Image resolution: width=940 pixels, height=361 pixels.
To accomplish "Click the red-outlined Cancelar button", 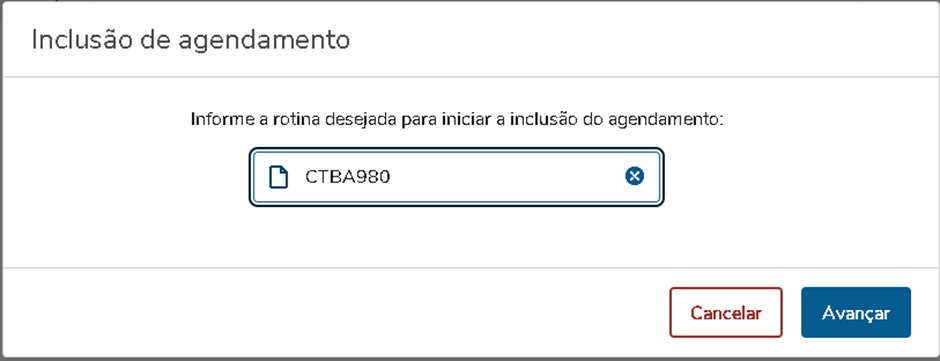I will (x=726, y=312).
